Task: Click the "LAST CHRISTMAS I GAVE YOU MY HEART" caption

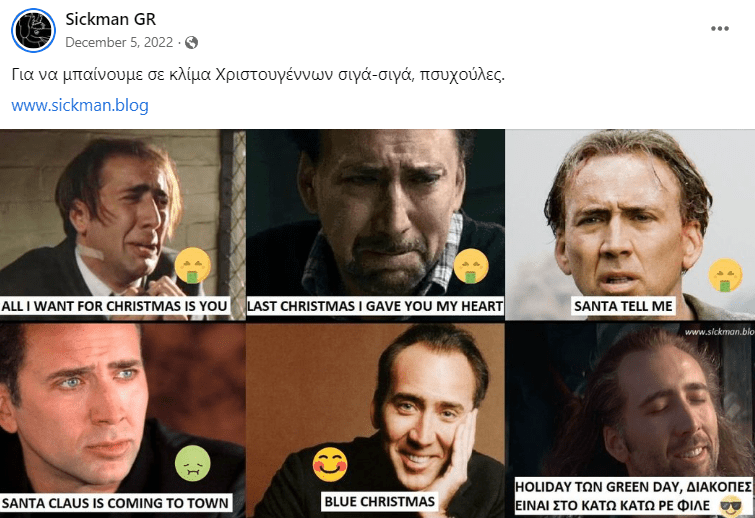Action: coord(374,305)
